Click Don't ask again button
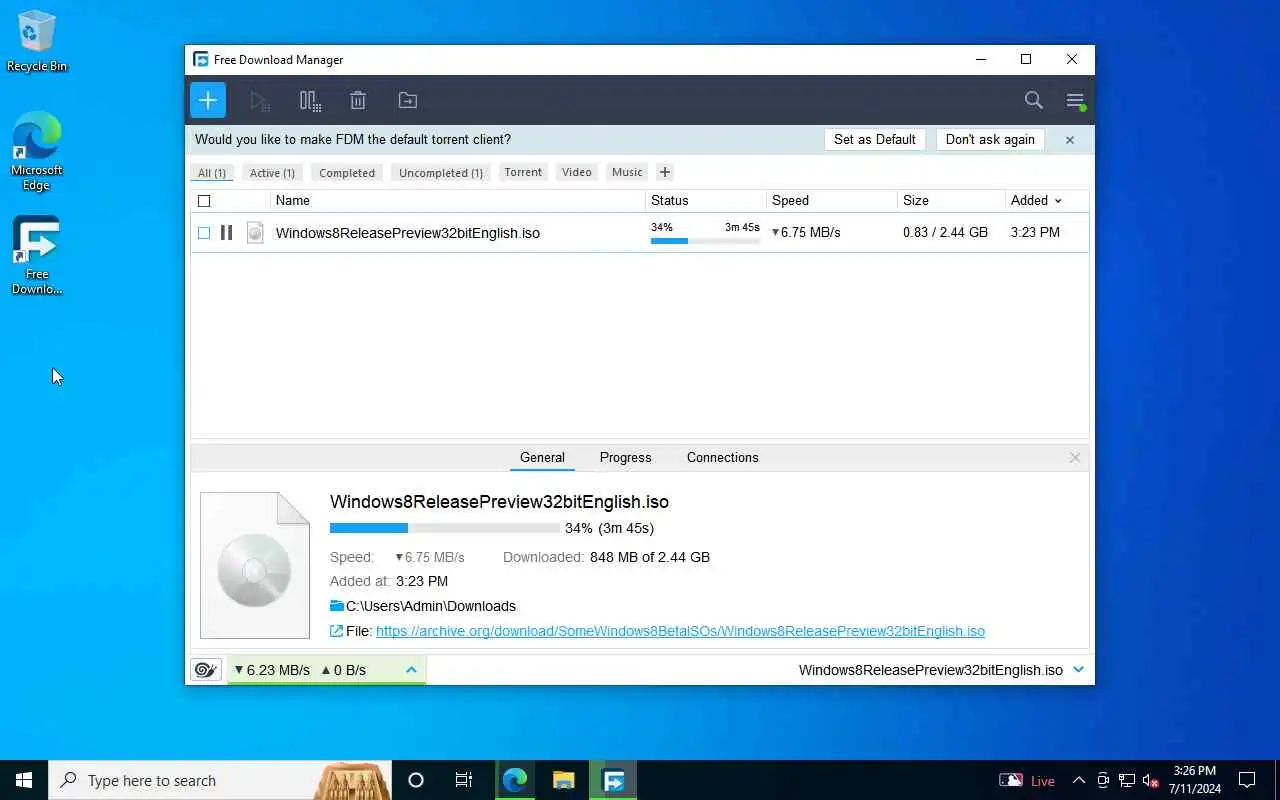The height and width of the screenshot is (800, 1280). coord(990,140)
